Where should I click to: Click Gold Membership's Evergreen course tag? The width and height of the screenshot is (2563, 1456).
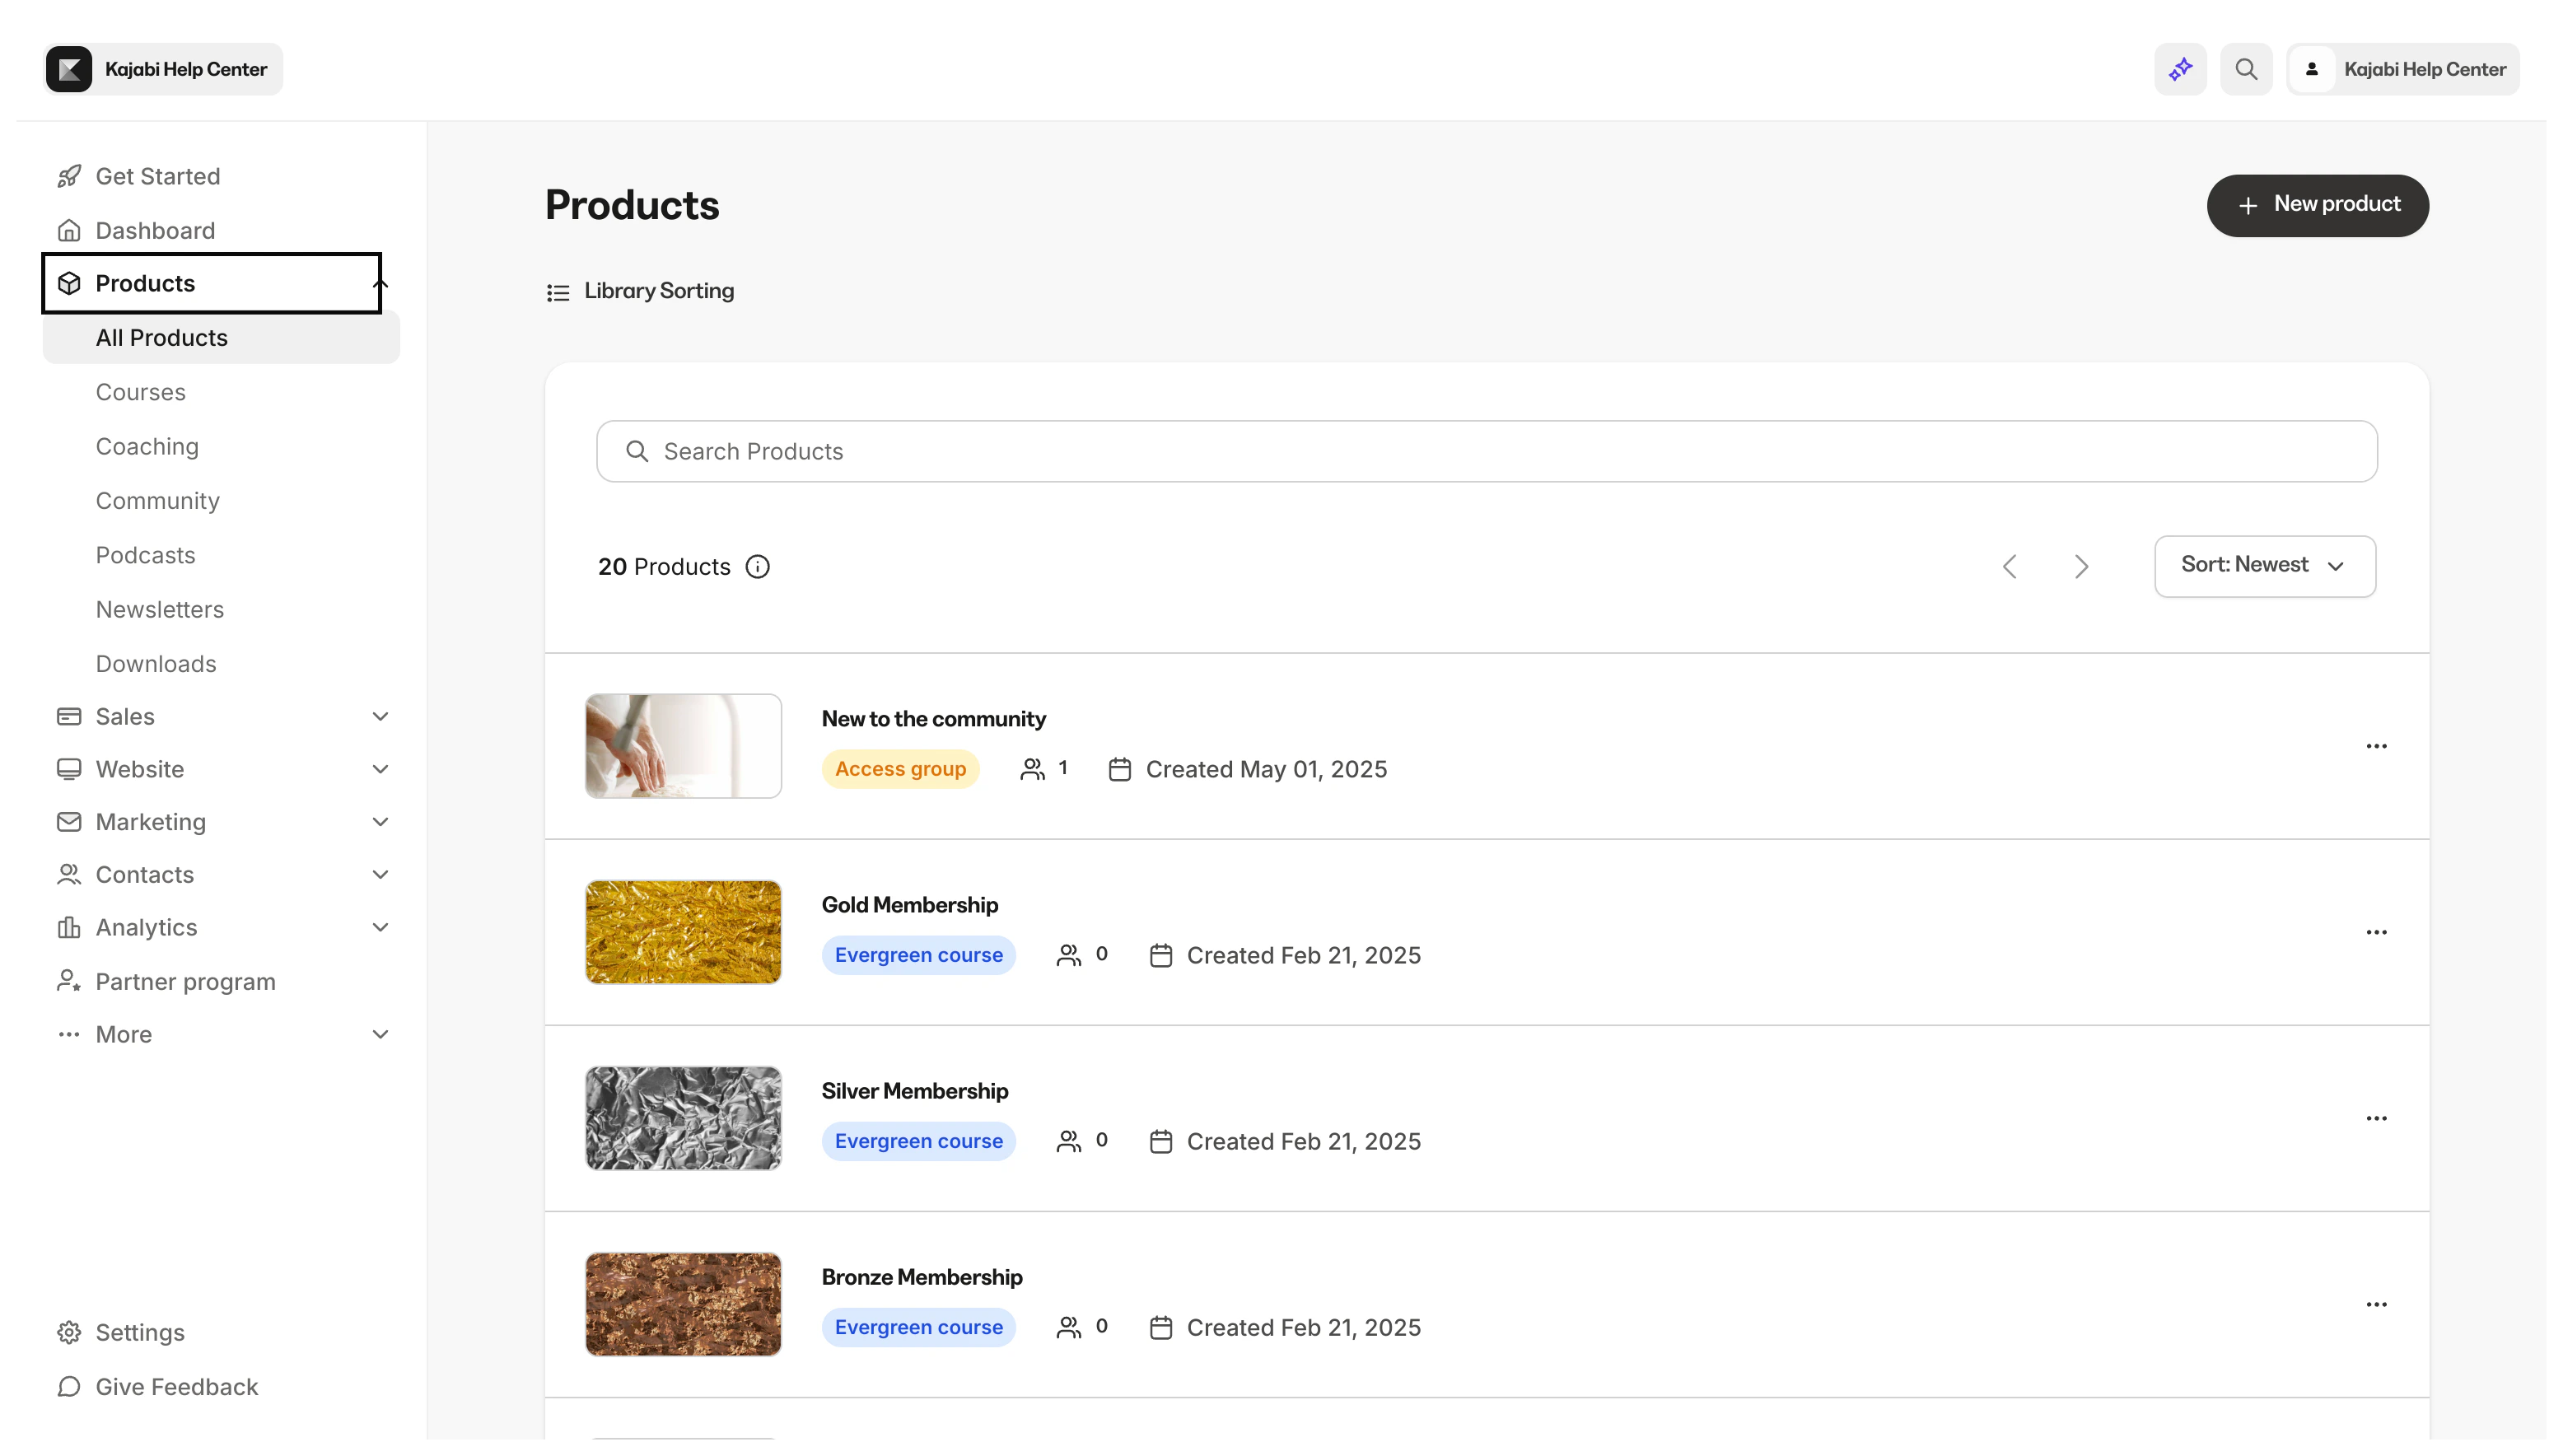[x=918, y=955]
